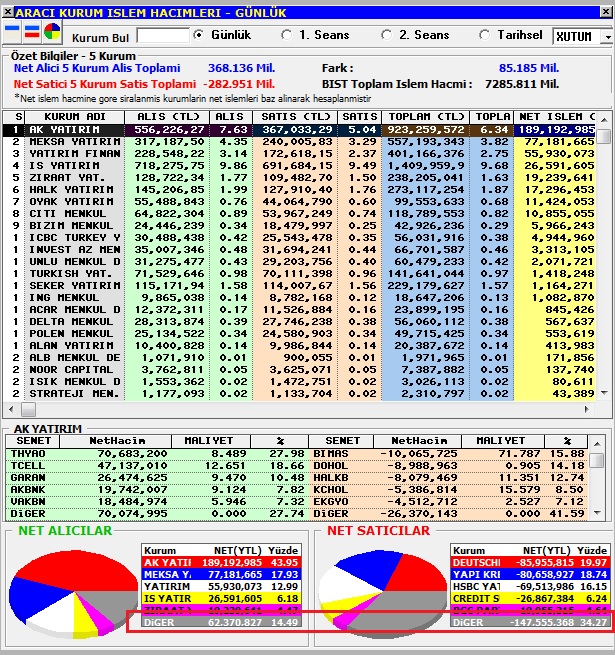
Task: Click the horizontal scrollbar thumb of main table
Action: pos(28,409)
